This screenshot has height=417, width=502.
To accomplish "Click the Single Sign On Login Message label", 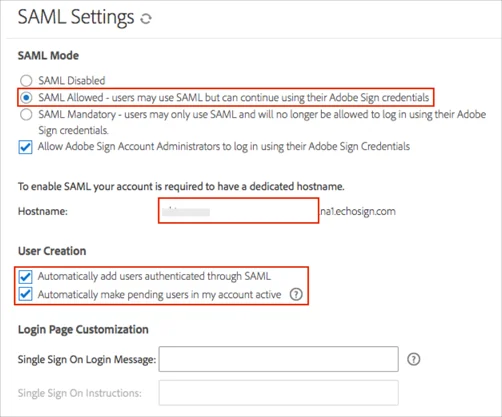I will click(87, 359).
